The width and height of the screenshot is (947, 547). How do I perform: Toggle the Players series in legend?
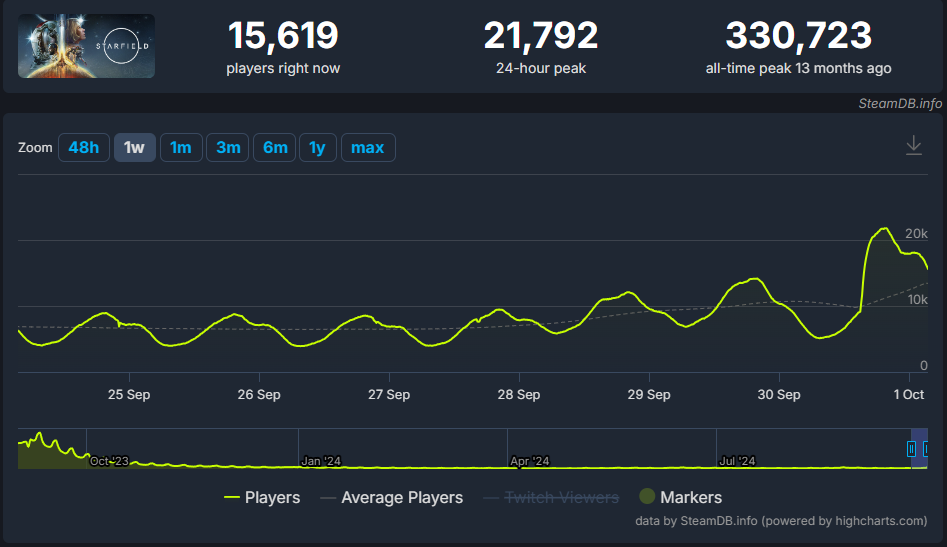262,497
